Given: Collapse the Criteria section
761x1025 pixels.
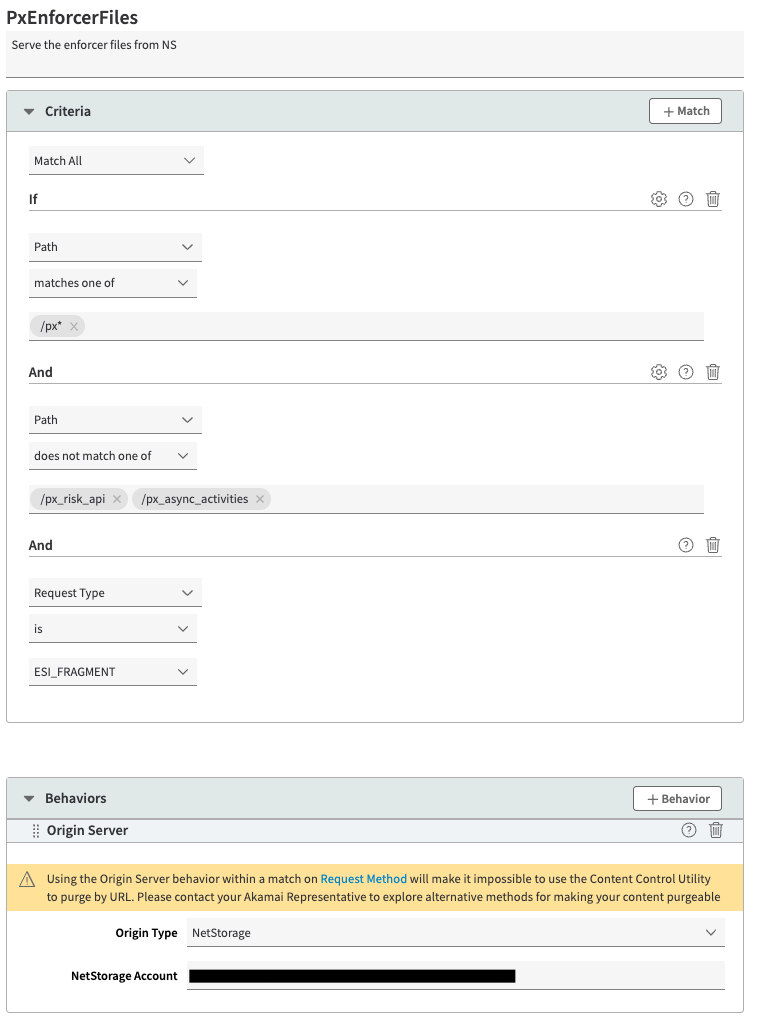Looking at the screenshot, I should [x=29, y=112].
